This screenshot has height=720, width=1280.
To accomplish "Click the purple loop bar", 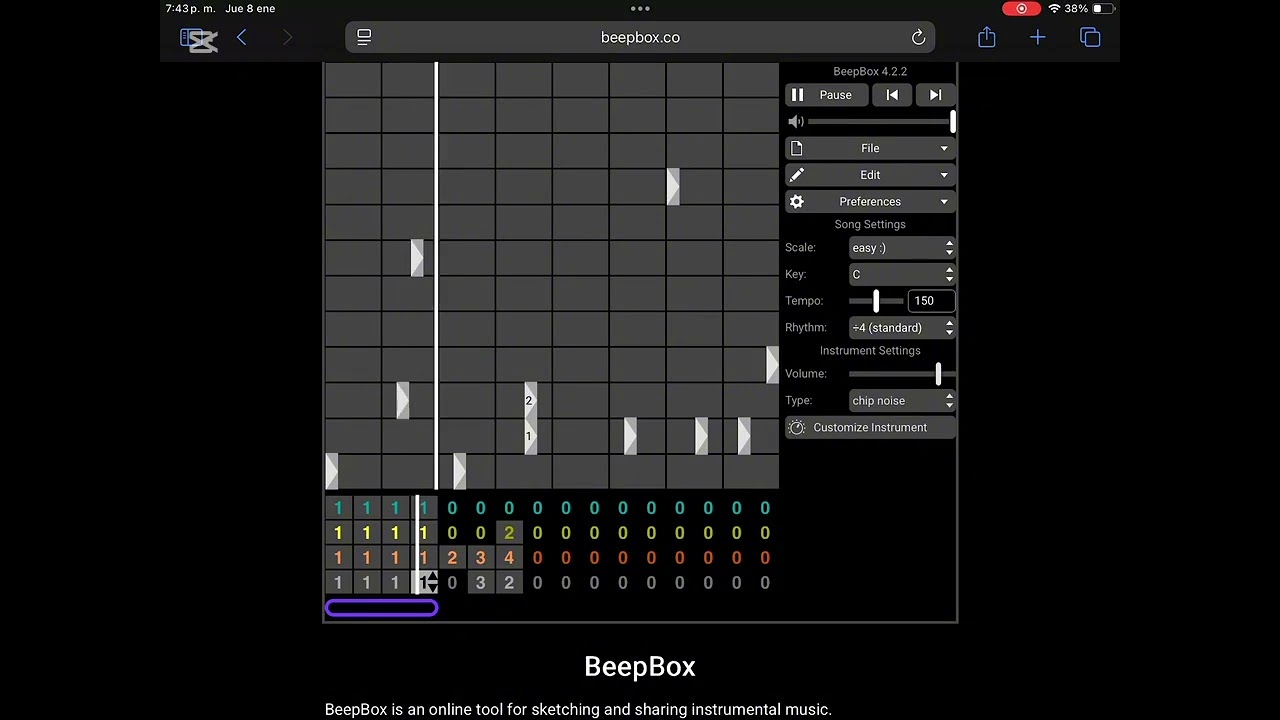I will (x=381, y=608).
